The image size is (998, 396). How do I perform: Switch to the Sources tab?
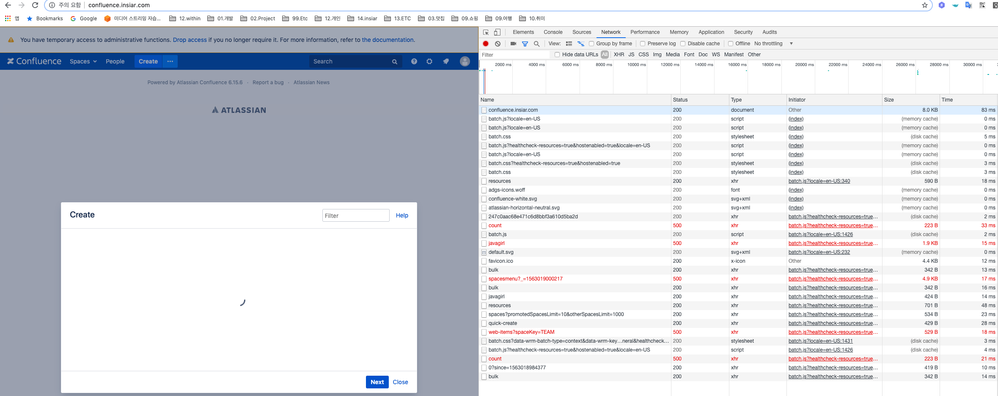(x=582, y=32)
